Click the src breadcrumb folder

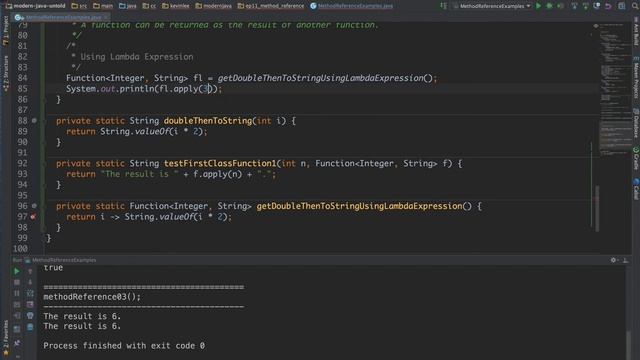coord(79,6)
